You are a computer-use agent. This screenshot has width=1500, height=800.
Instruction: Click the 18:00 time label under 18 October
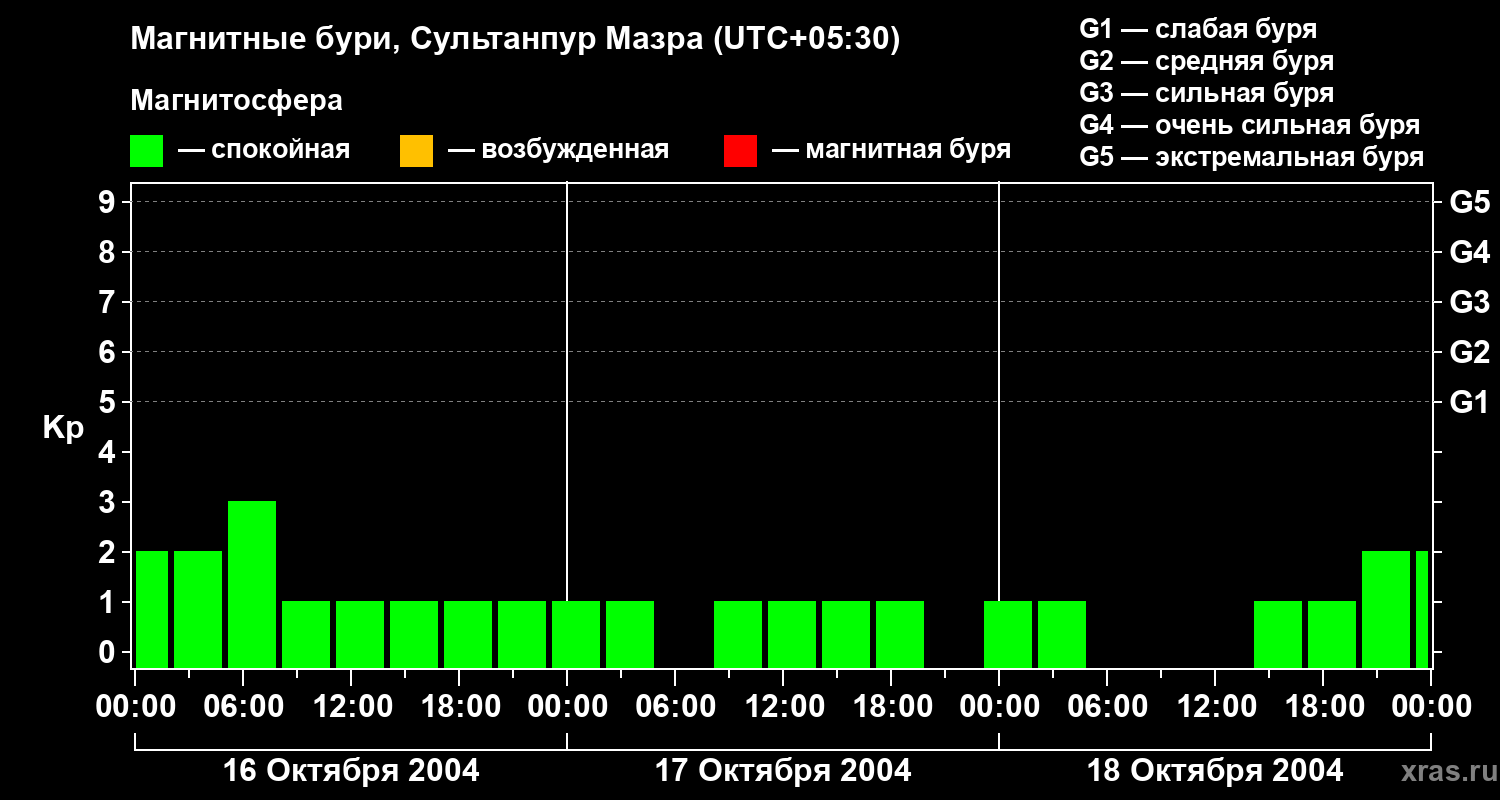[x=1323, y=706]
